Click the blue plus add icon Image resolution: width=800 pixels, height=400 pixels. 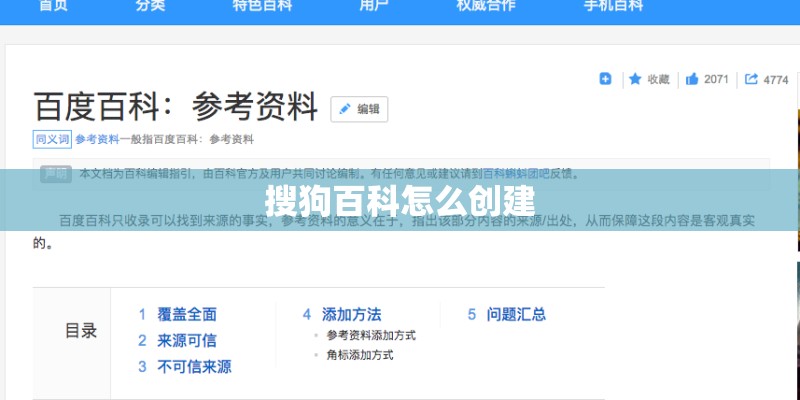tap(605, 79)
